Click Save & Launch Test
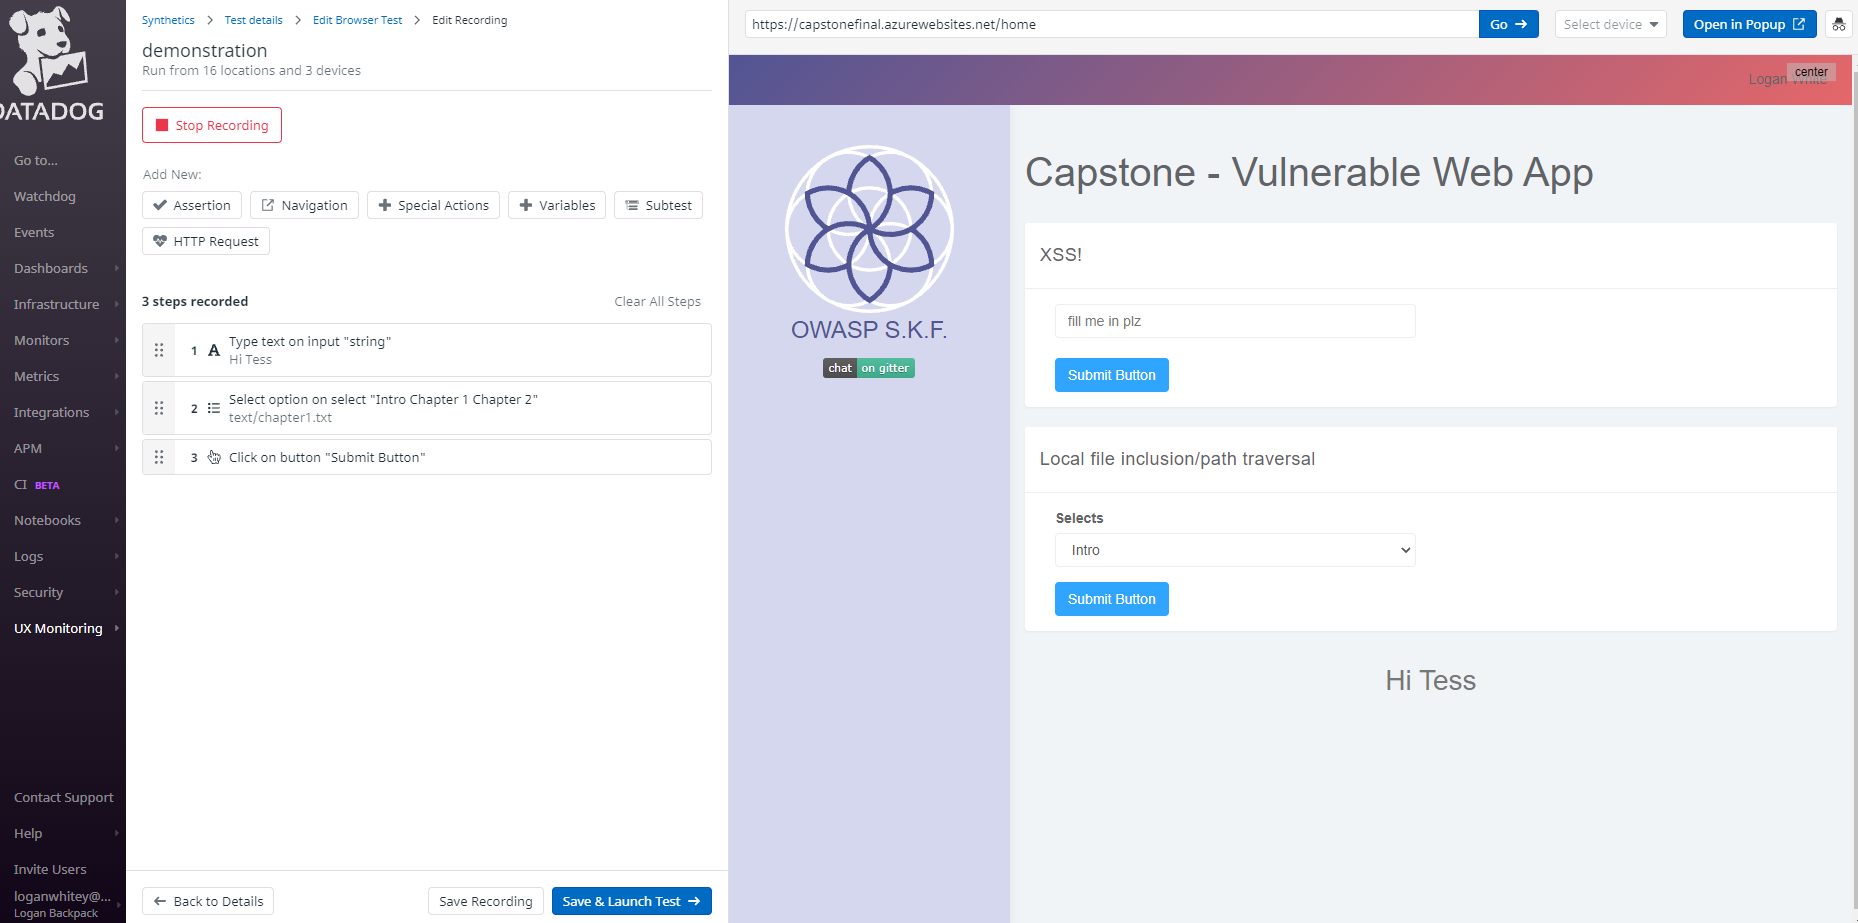Screen dimensions: 1858x923 (x=632, y=901)
